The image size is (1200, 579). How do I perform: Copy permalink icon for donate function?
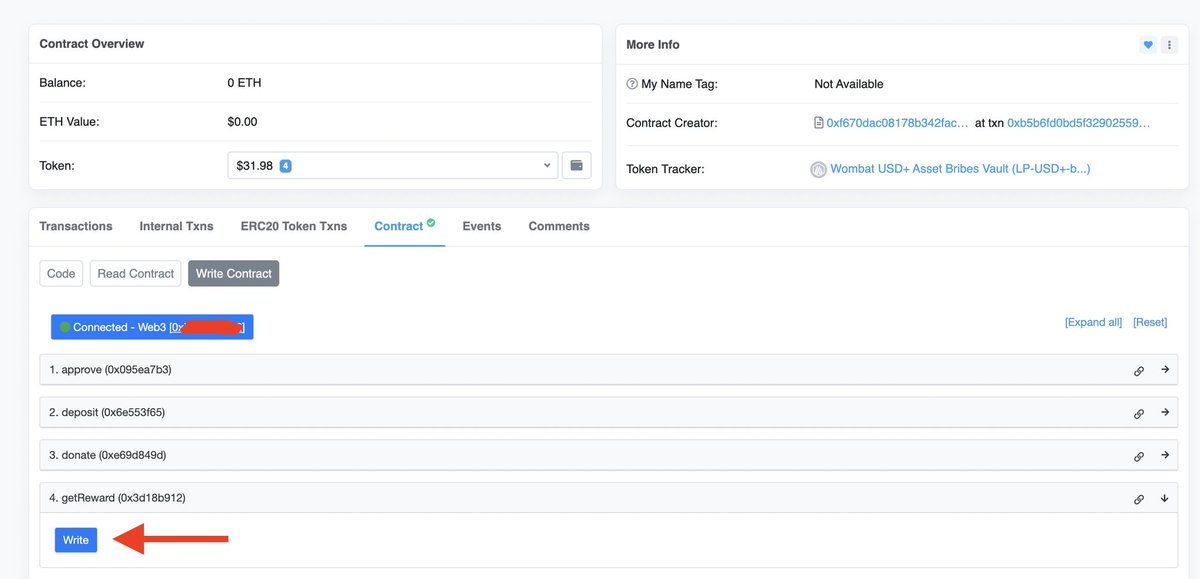click(x=1138, y=456)
